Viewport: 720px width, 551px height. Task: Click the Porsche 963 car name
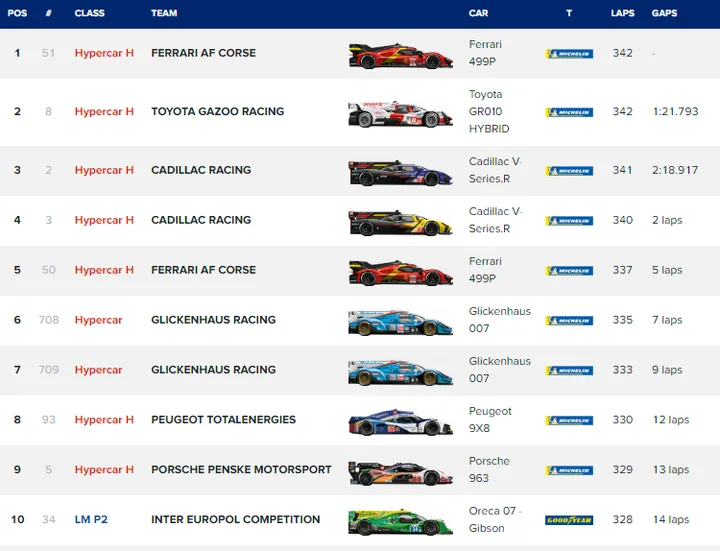[x=489, y=470]
